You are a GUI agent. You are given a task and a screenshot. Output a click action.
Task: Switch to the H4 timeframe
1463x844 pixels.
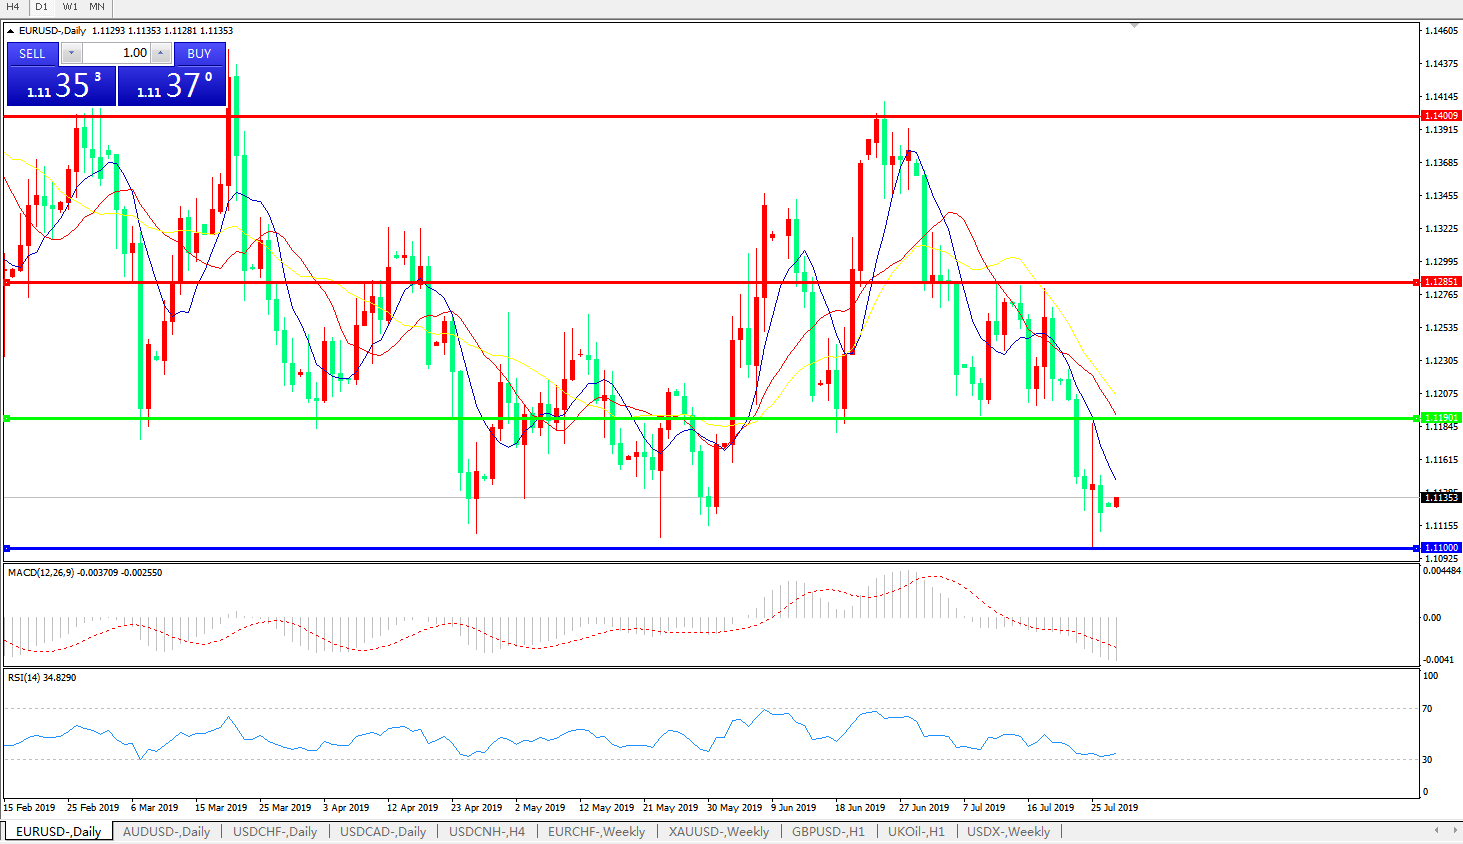click(13, 7)
